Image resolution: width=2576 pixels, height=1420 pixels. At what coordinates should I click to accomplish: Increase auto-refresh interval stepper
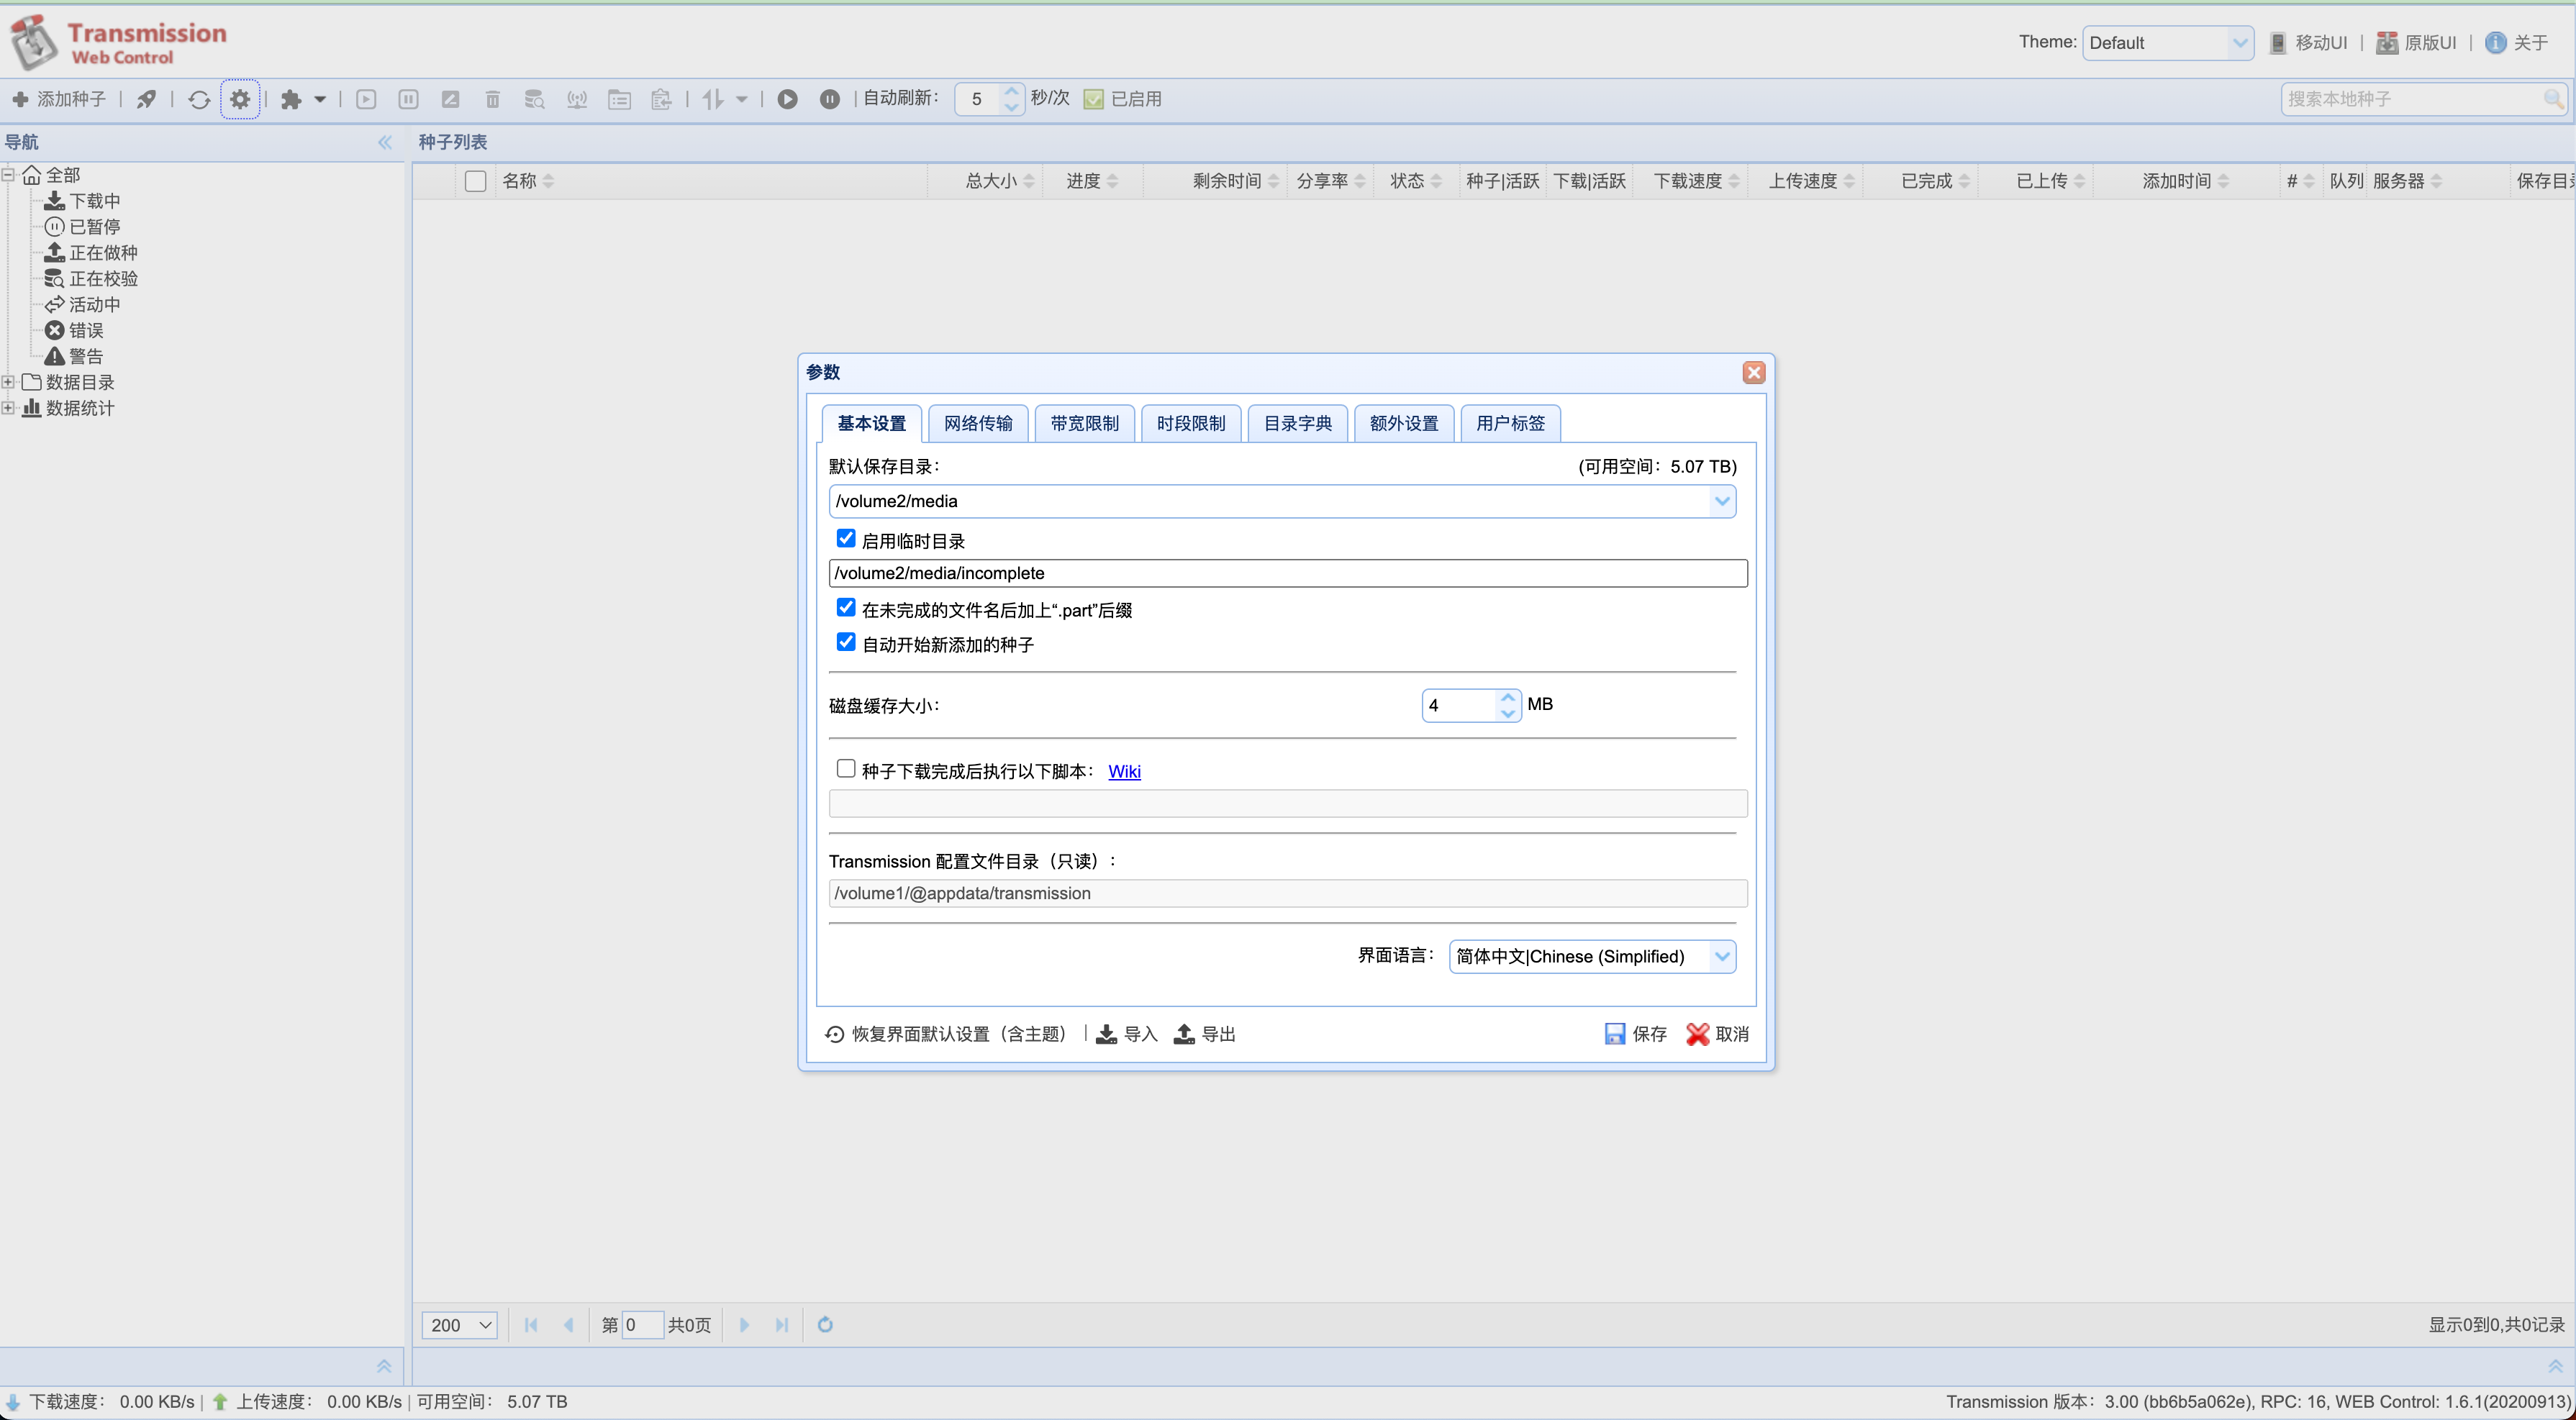coord(1012,91)
